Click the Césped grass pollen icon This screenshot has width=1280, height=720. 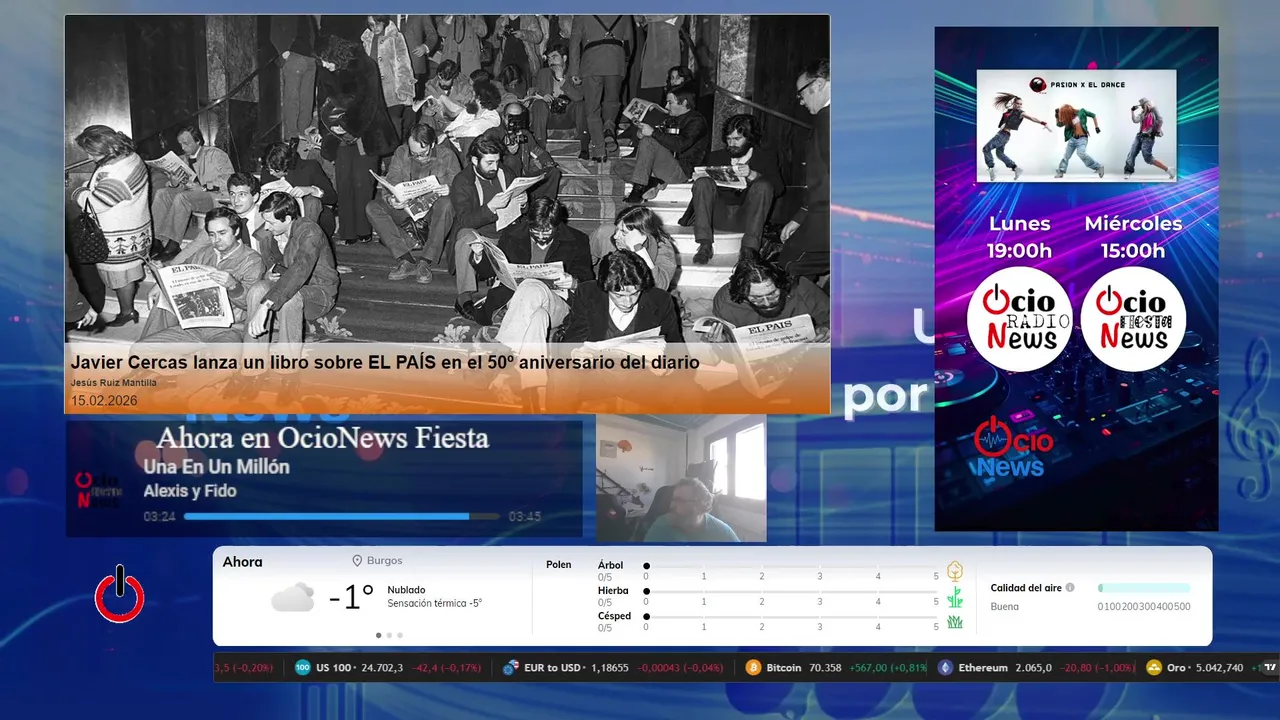(x=955, y=622)
